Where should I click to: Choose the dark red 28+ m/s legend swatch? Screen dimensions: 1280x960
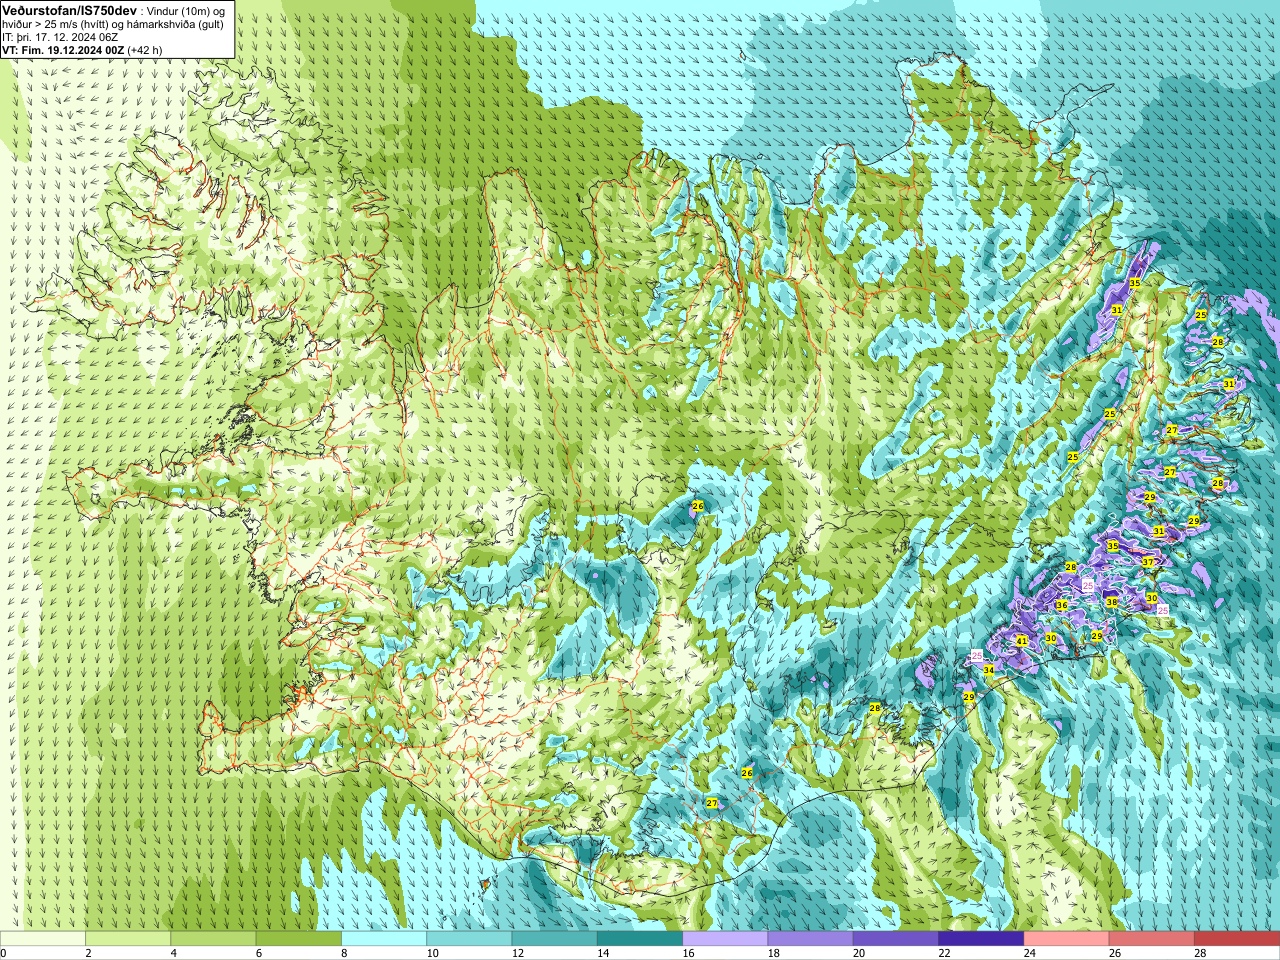[1237, 939]
